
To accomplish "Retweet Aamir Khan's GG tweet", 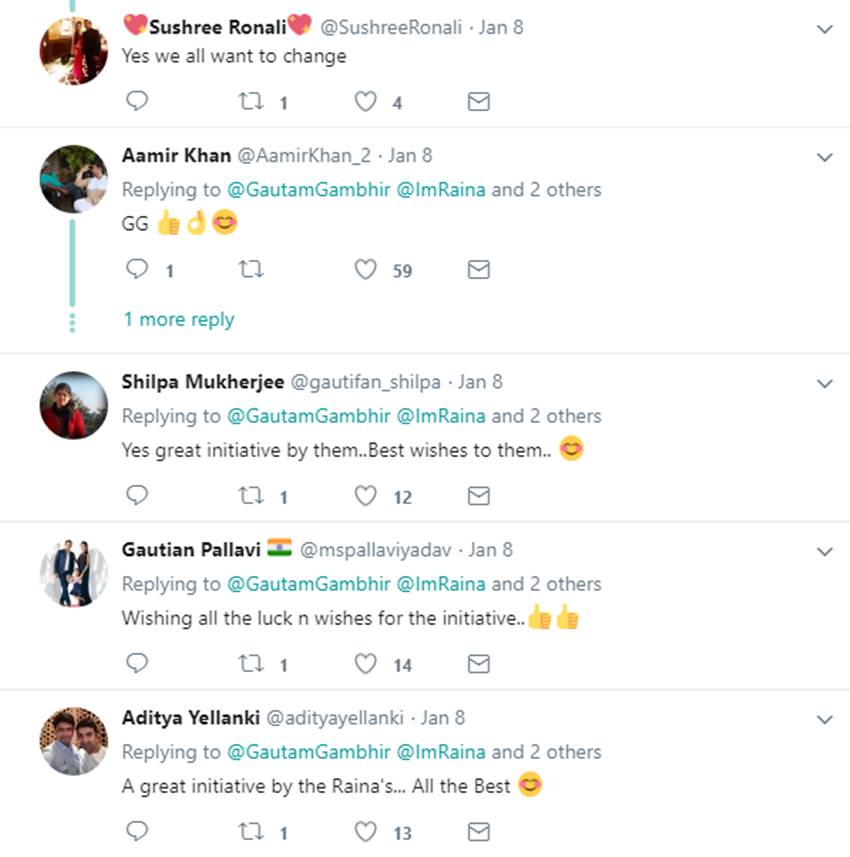I will point(251,270).
